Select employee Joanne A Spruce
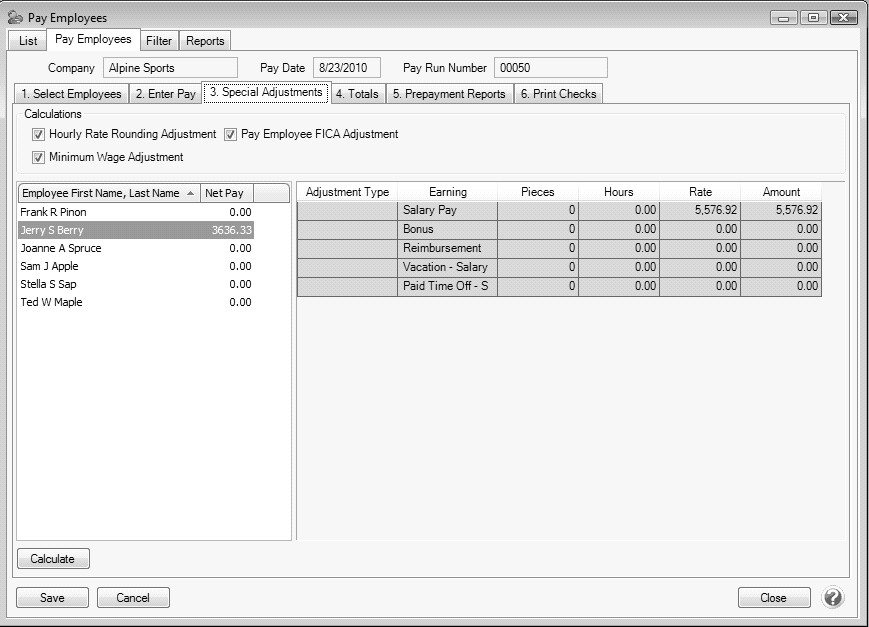 coord(61,248)
